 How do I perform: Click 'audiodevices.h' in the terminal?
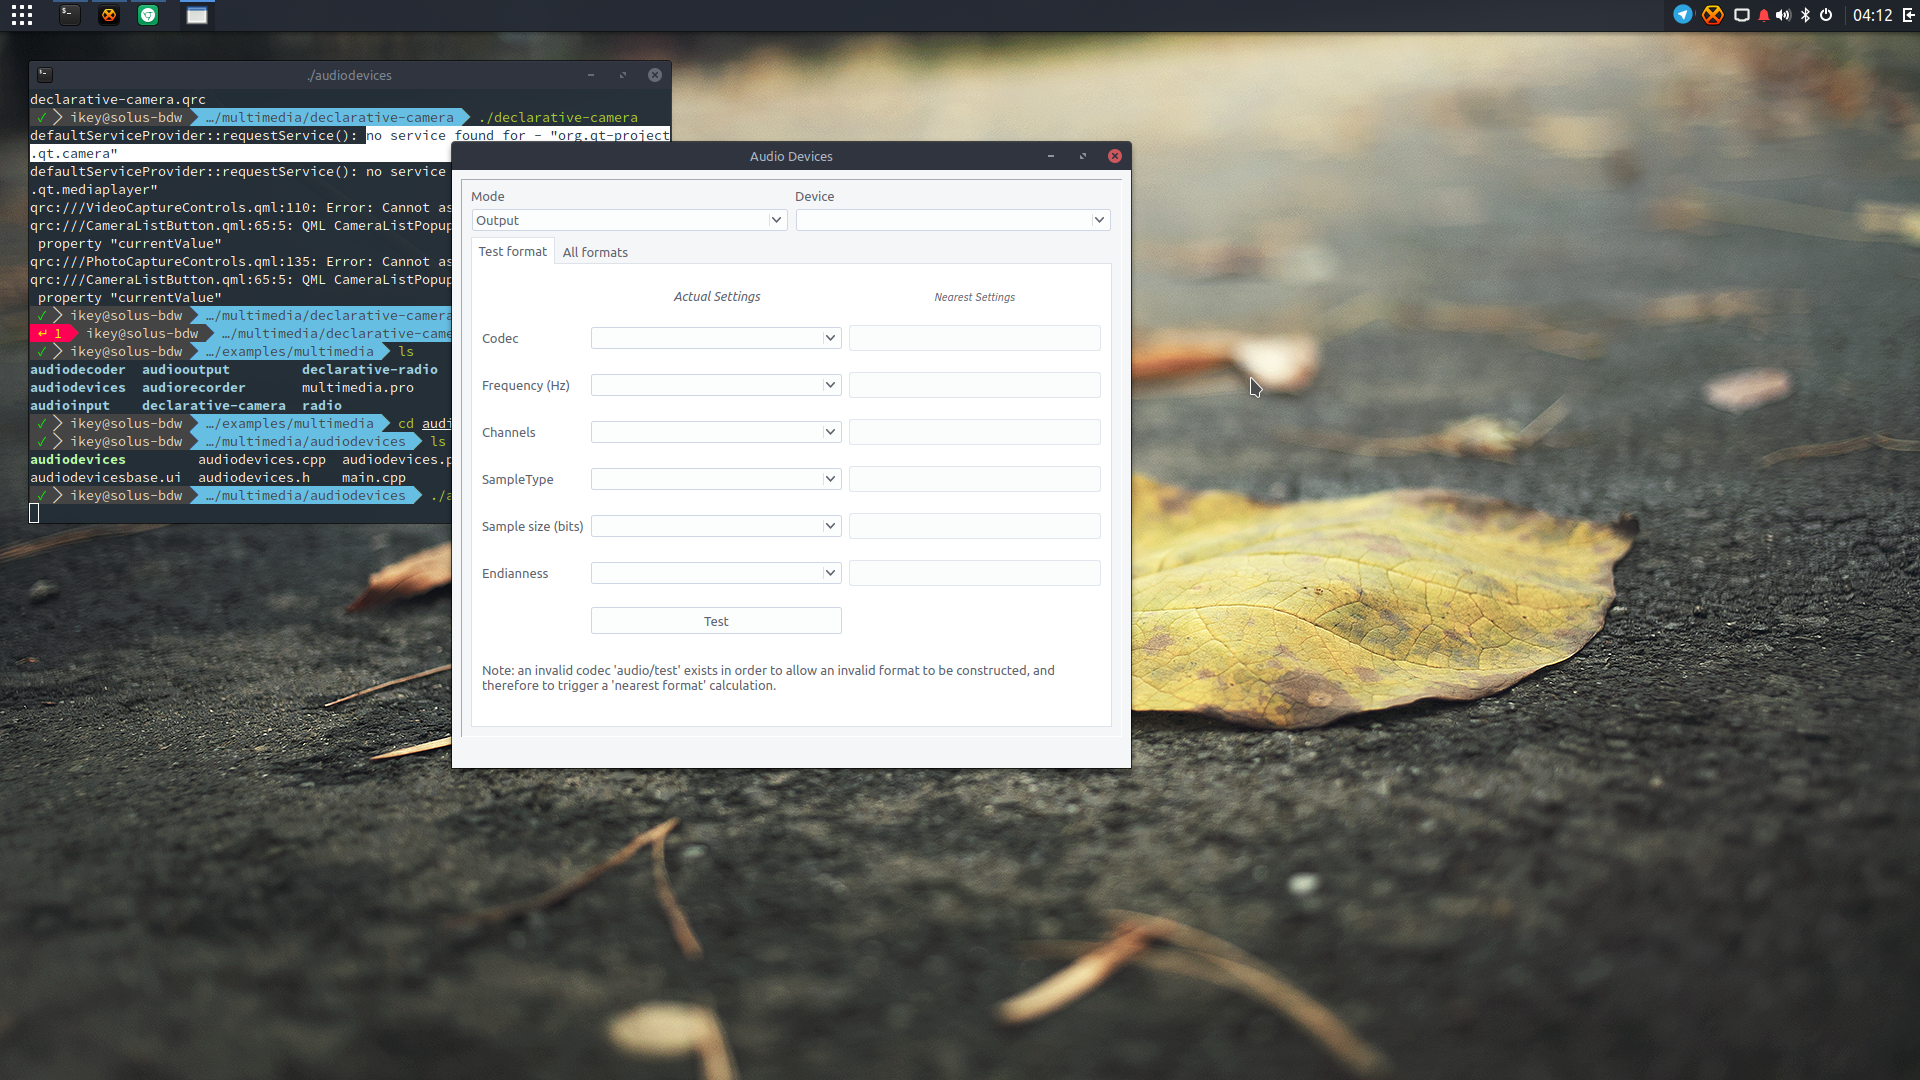click(254, 478)
